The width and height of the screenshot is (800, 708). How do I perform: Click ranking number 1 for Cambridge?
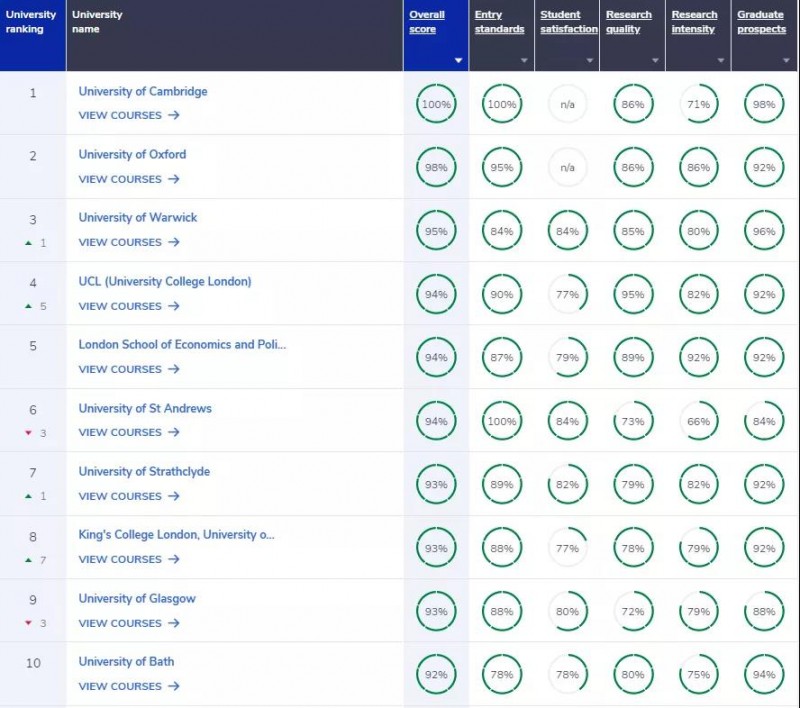tap(33, 93)
